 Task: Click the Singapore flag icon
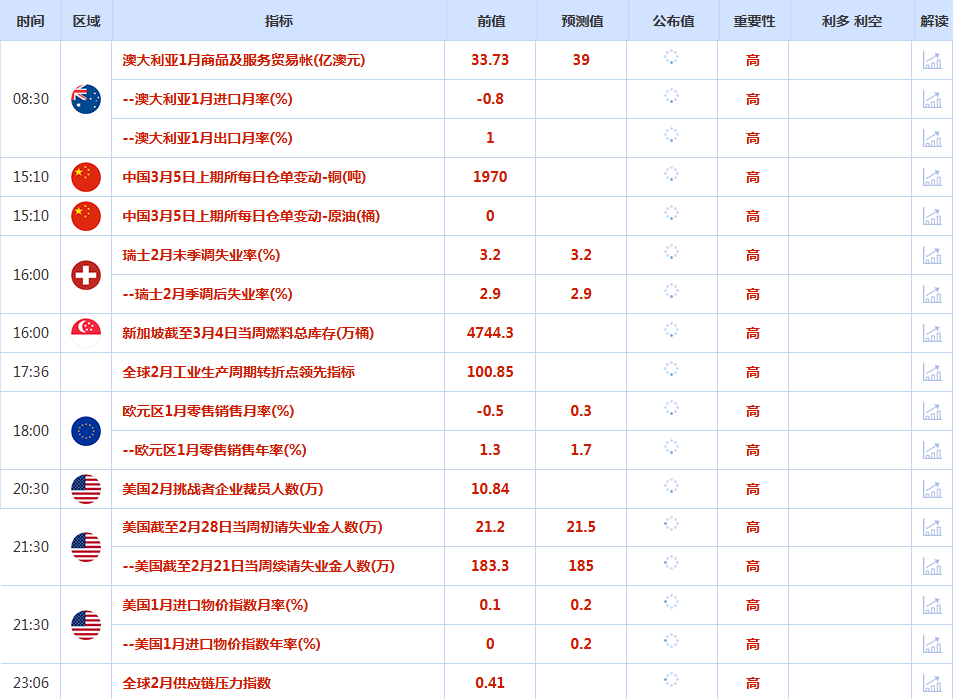(x=86, y=333)
